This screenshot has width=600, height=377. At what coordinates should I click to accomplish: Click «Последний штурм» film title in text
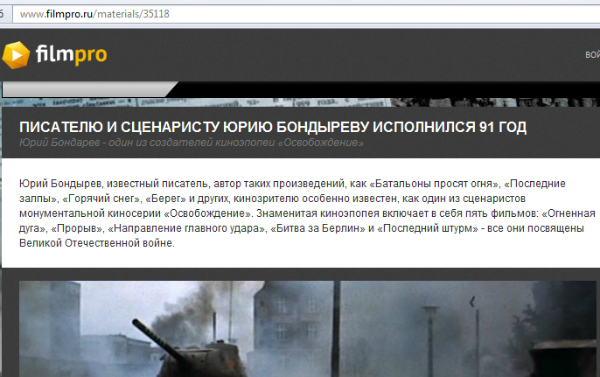point(427,228)
